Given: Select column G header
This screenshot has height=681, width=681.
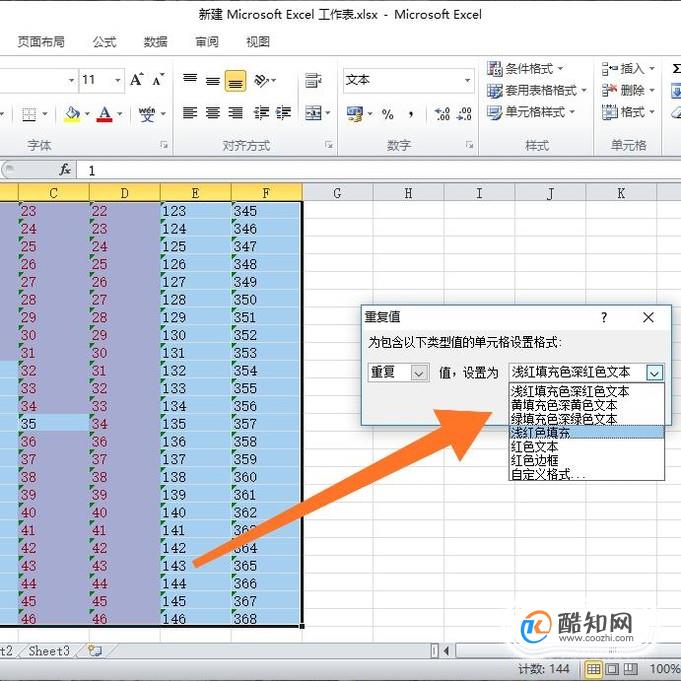Looking at the screenshot, I should [x=337, y=193].
